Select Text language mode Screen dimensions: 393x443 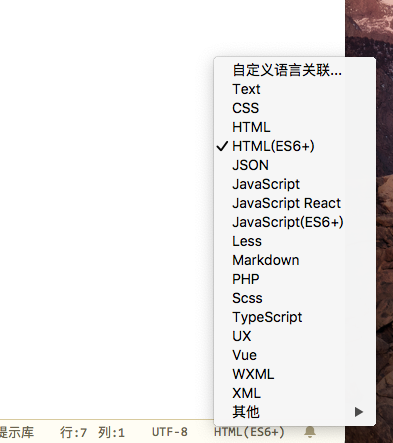click(295, 89)
